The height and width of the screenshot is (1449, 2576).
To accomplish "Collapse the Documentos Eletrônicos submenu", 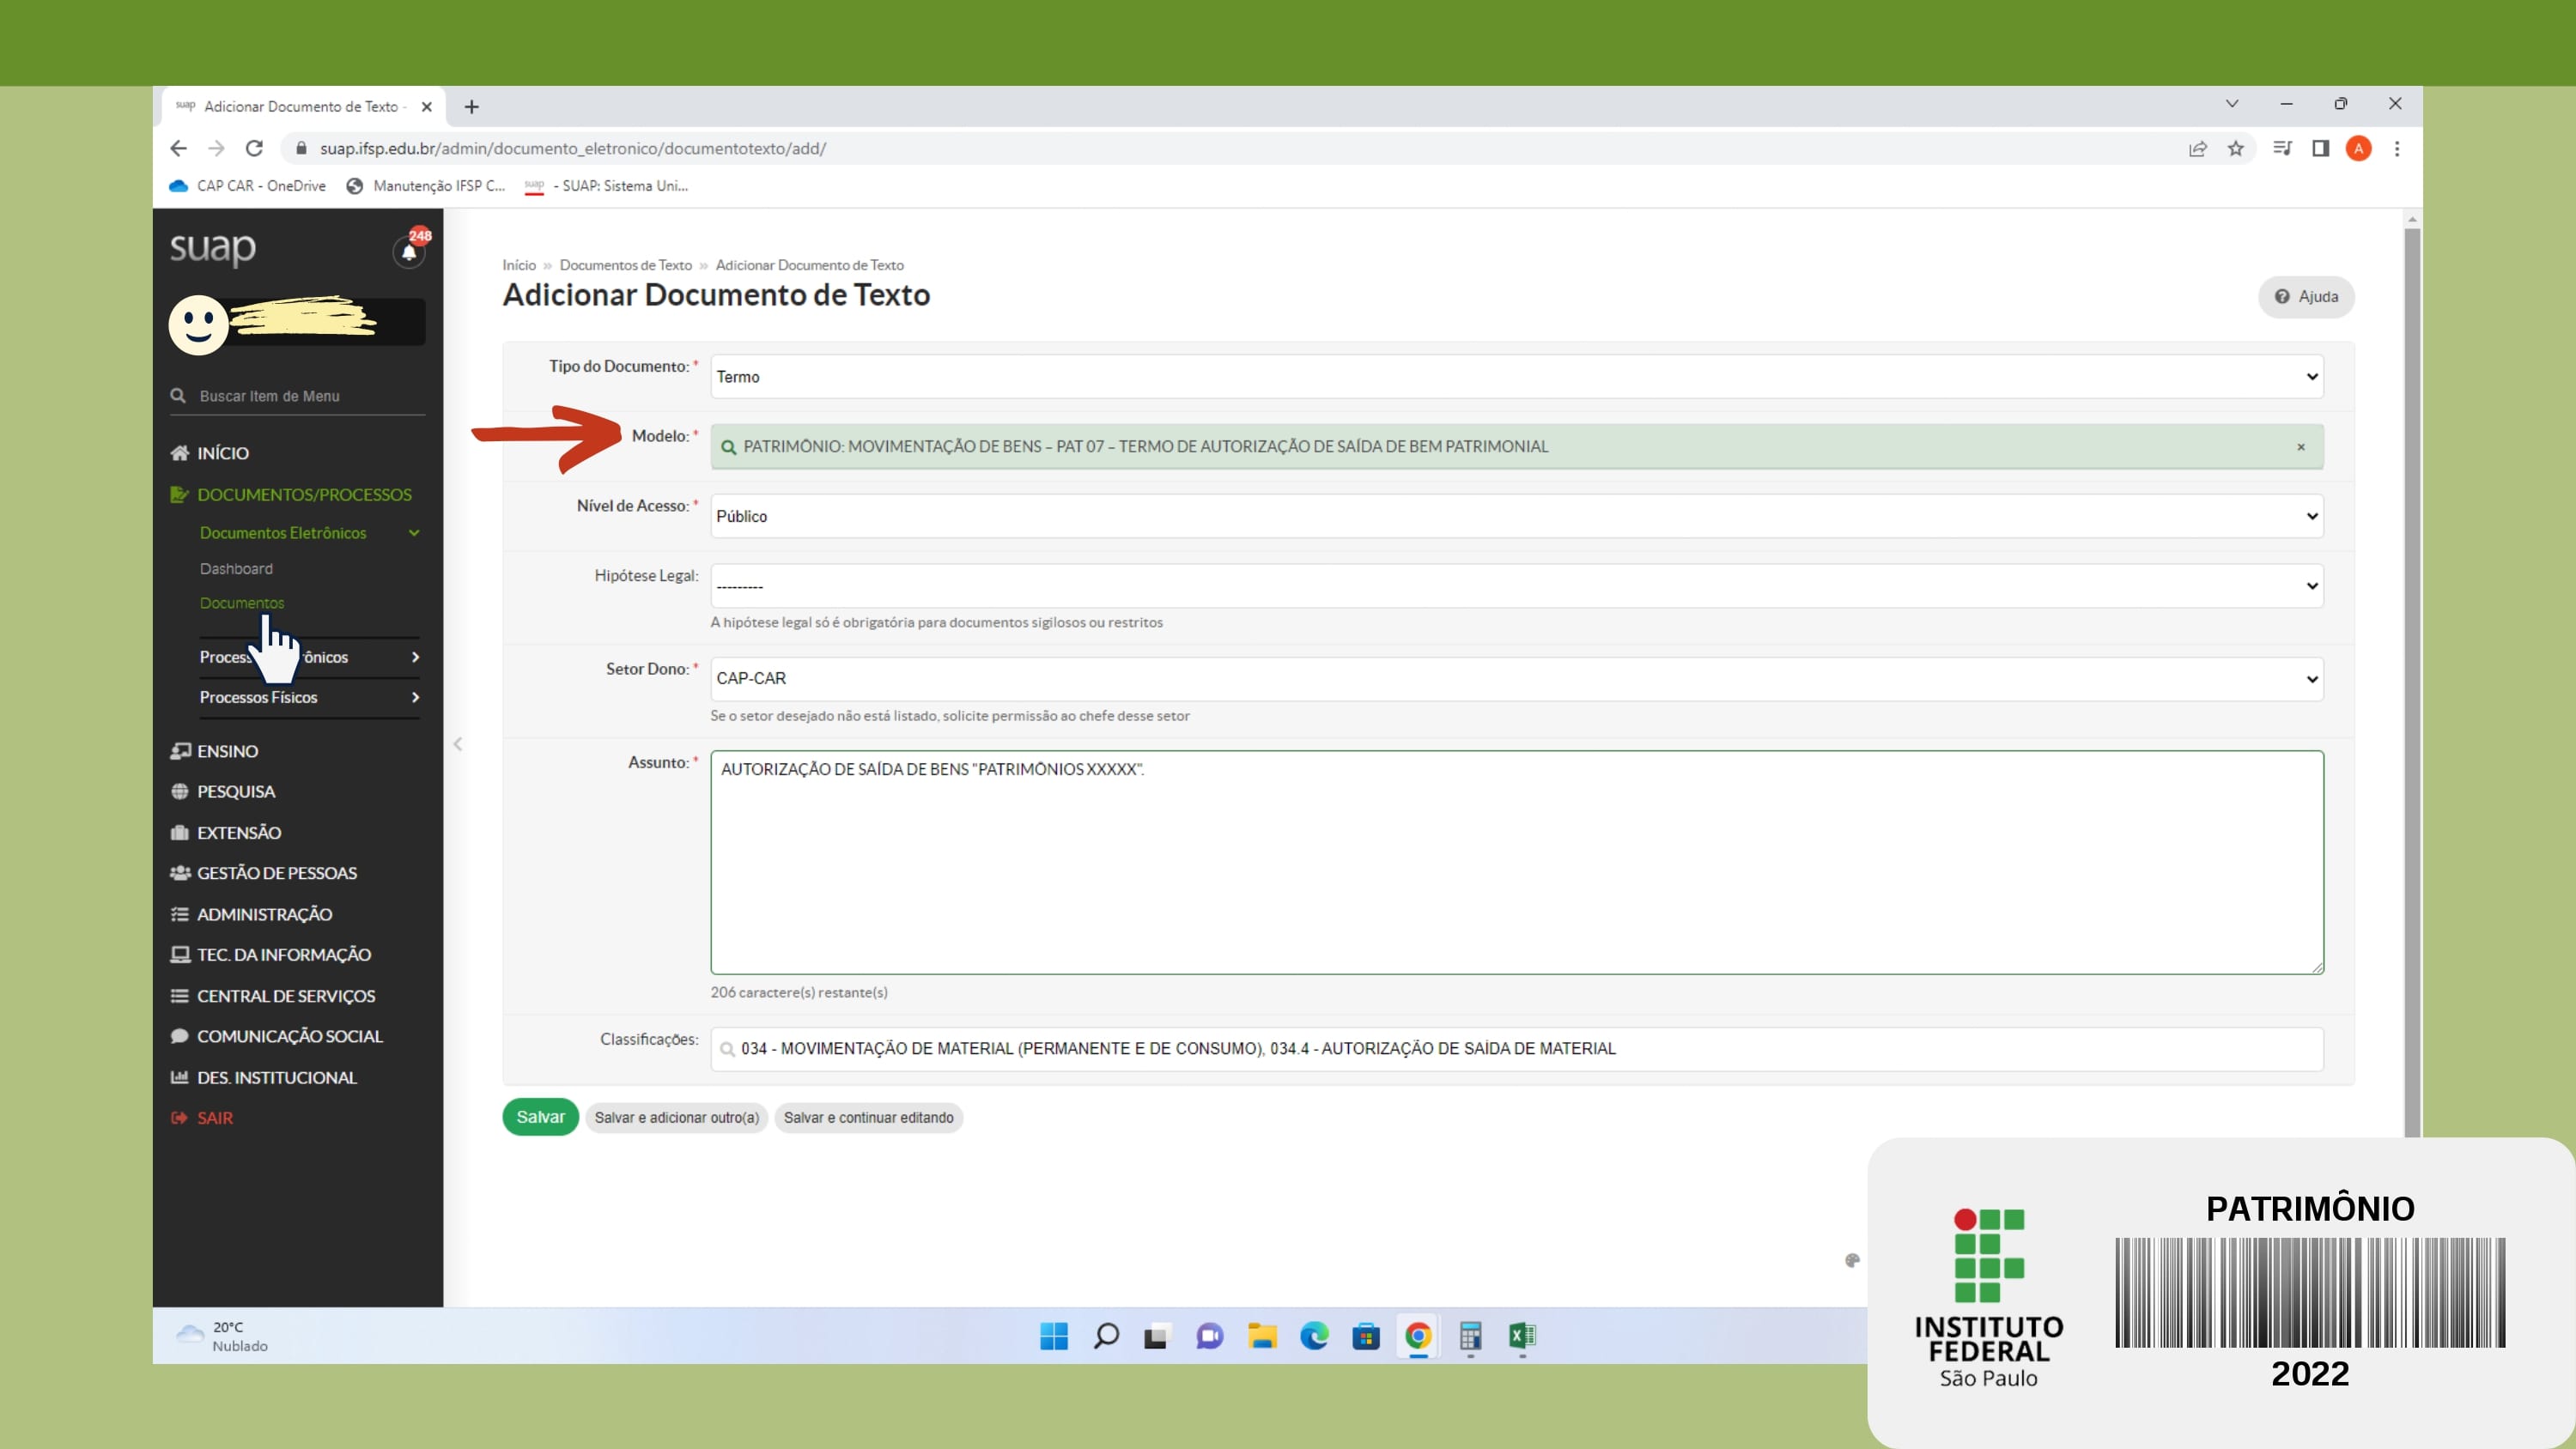I will click(309, 533).
